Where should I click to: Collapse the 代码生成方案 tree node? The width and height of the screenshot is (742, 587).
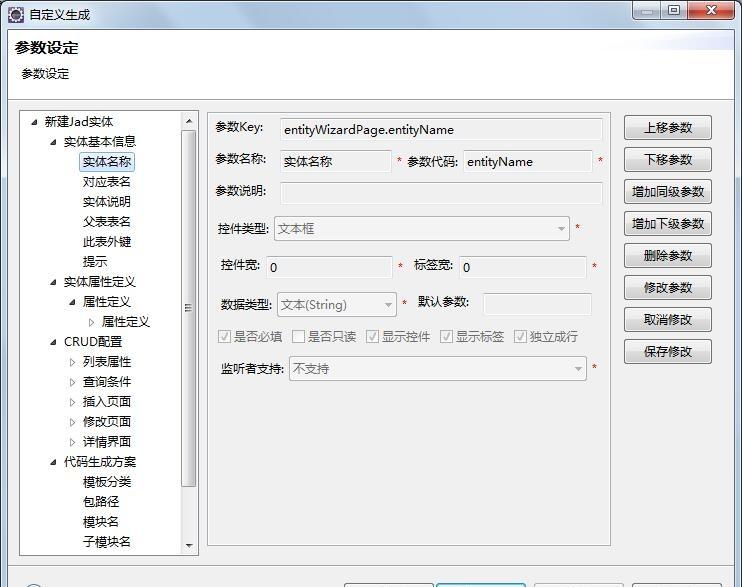click(x=53, y=462)
